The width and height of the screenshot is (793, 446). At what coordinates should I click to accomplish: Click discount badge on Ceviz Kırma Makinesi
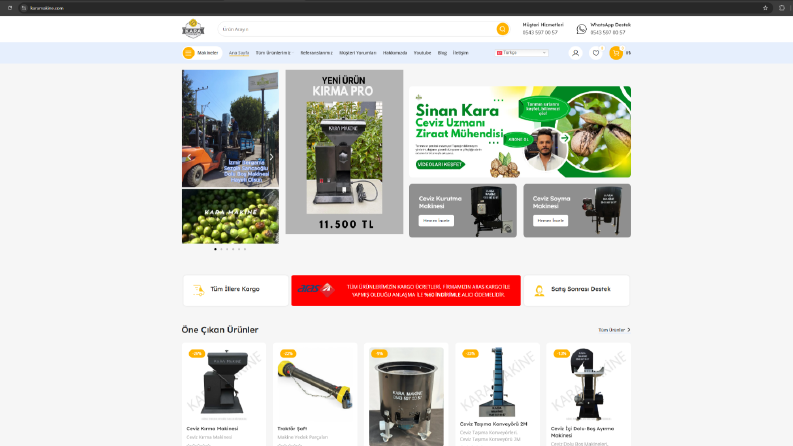tap(196, 353)
